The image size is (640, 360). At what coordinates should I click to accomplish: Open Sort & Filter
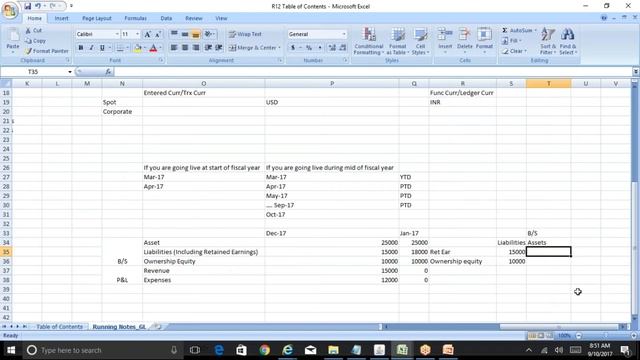pos(548,41)
